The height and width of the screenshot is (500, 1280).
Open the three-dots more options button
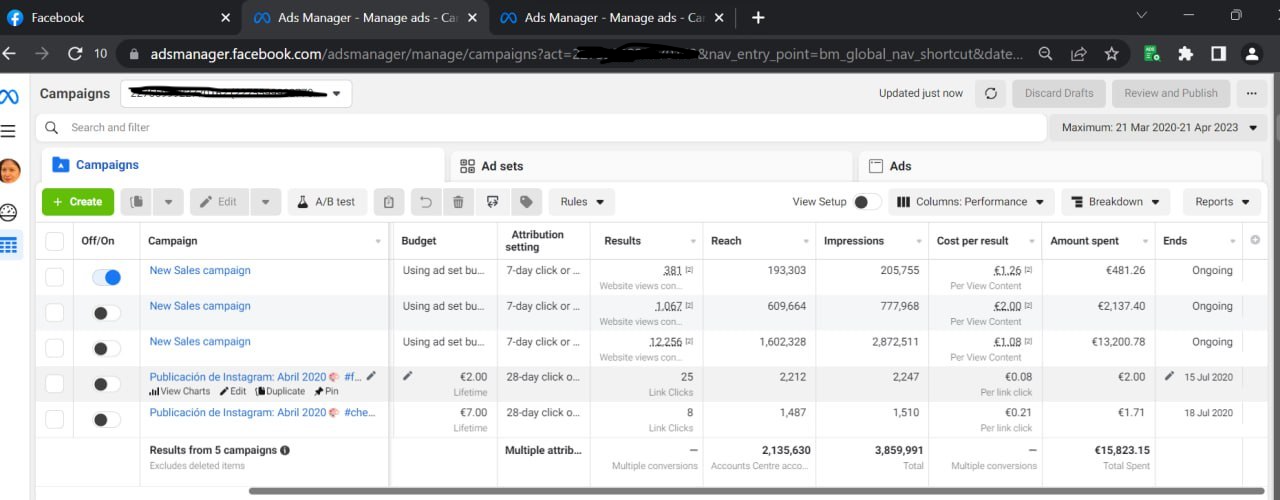(1251, 93)
